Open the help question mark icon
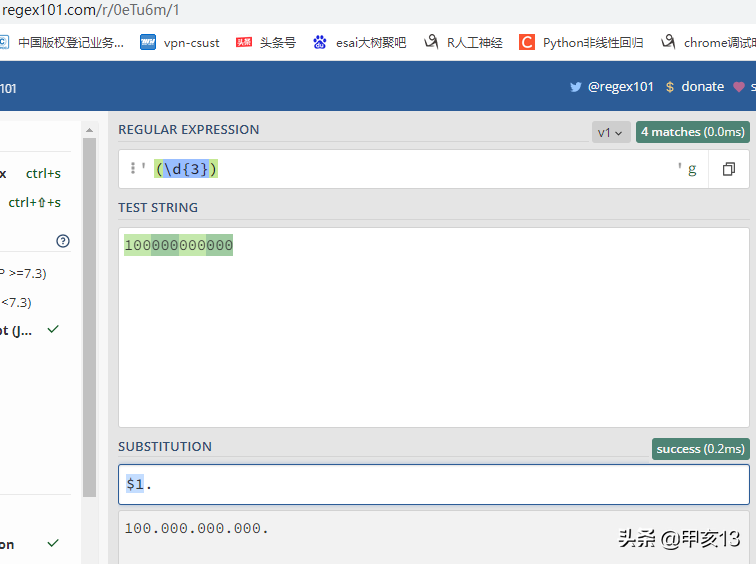Screen dimensions: 756x564 63,241
